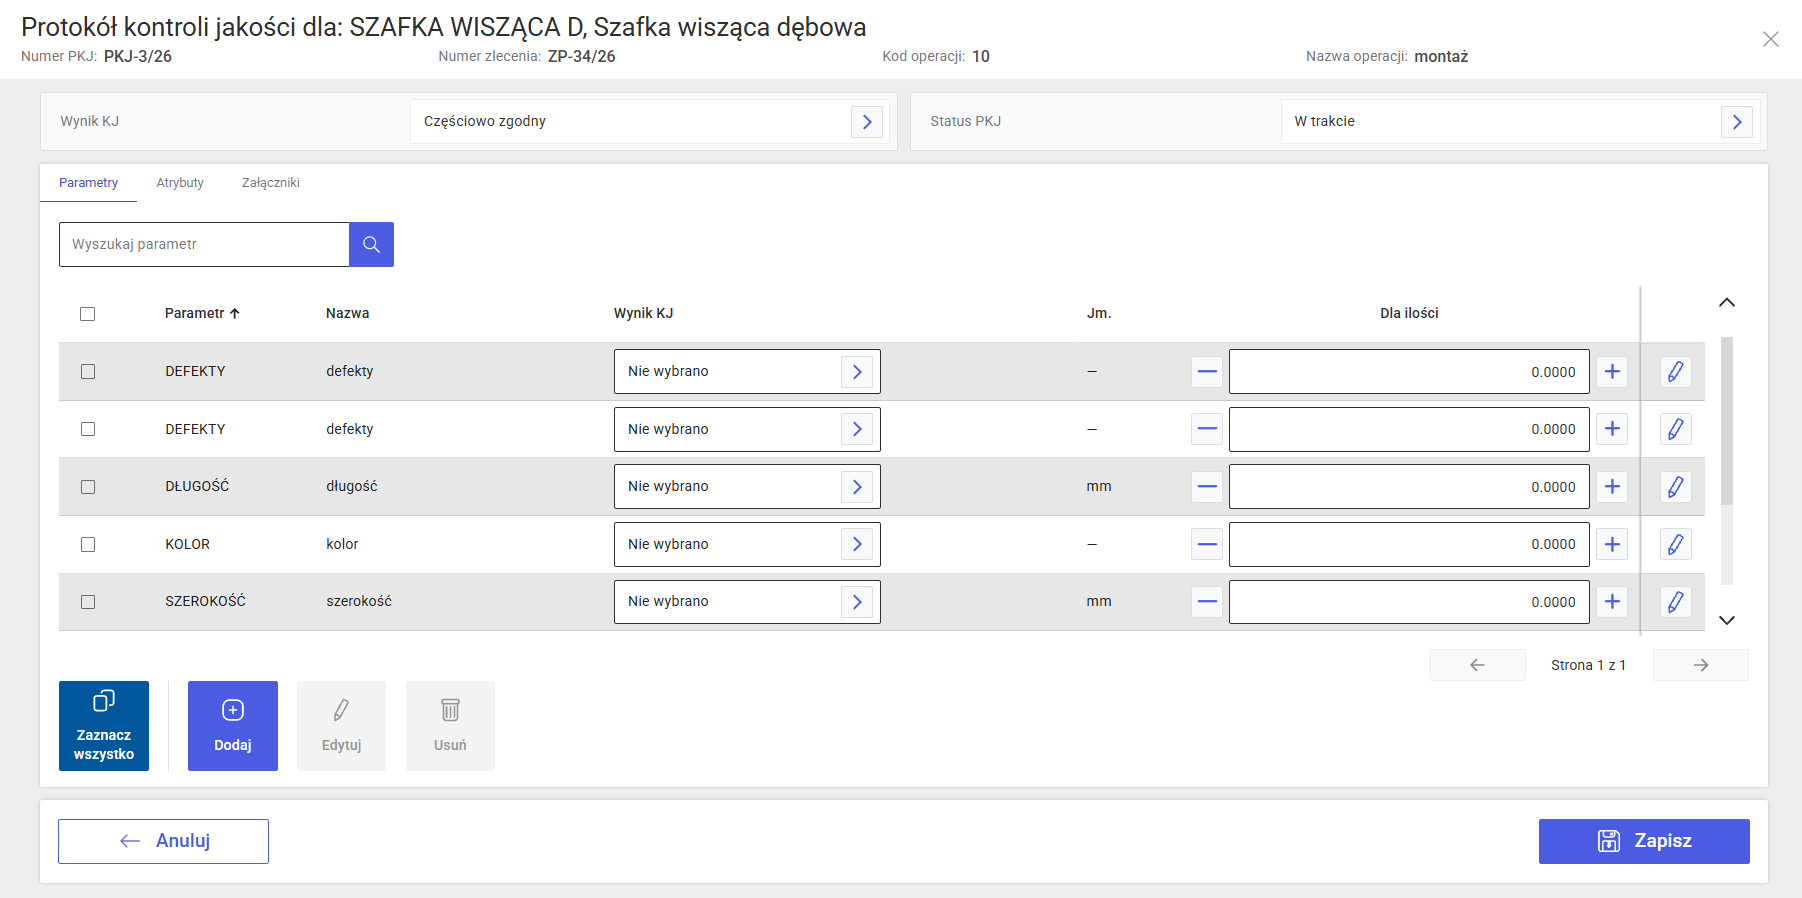
Task: Click the 'kolor' name cell
Action: (342, 544)
